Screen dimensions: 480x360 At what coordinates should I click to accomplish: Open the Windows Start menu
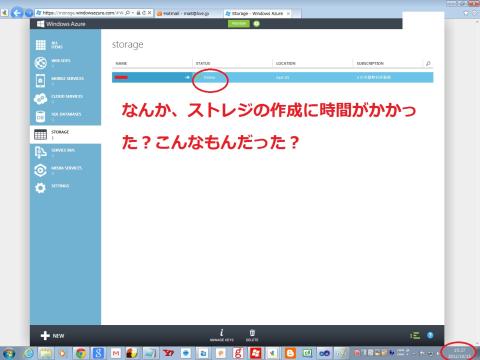(x=8, y=353)
